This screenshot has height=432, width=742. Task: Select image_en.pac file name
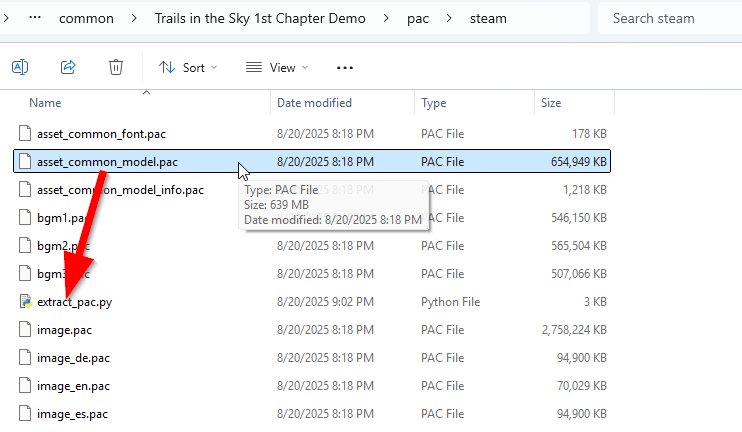pos(73,386)
